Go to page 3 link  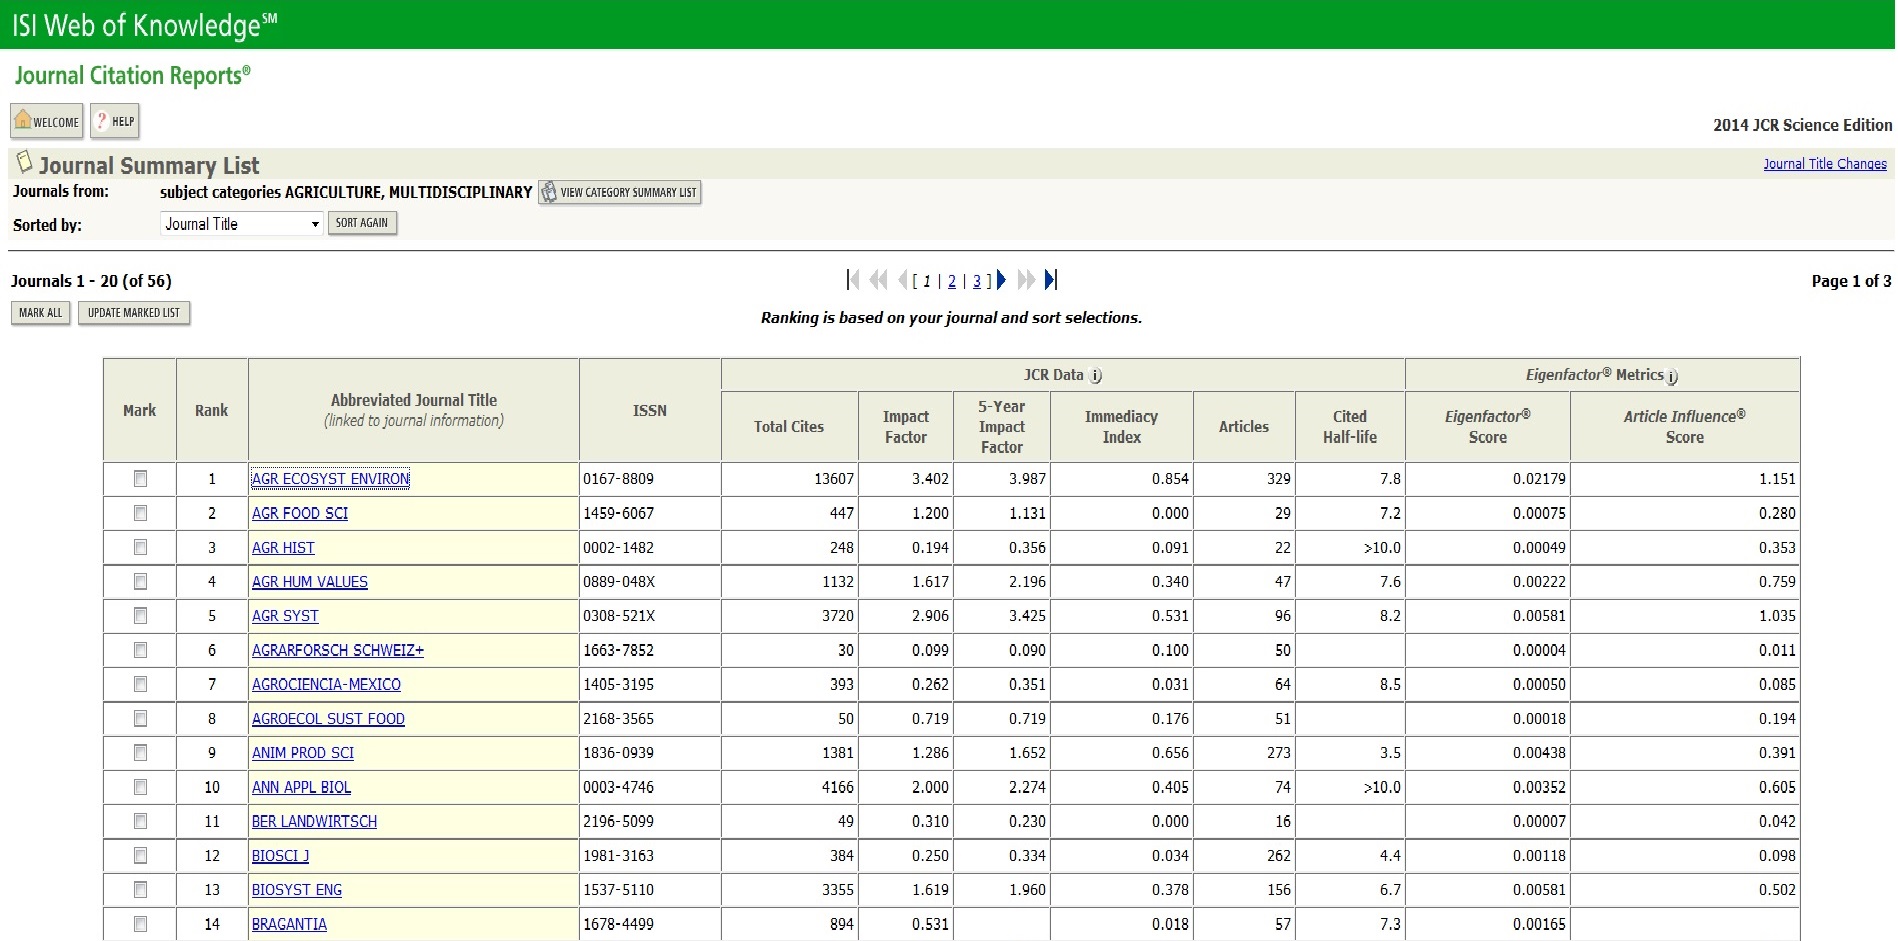977,281
